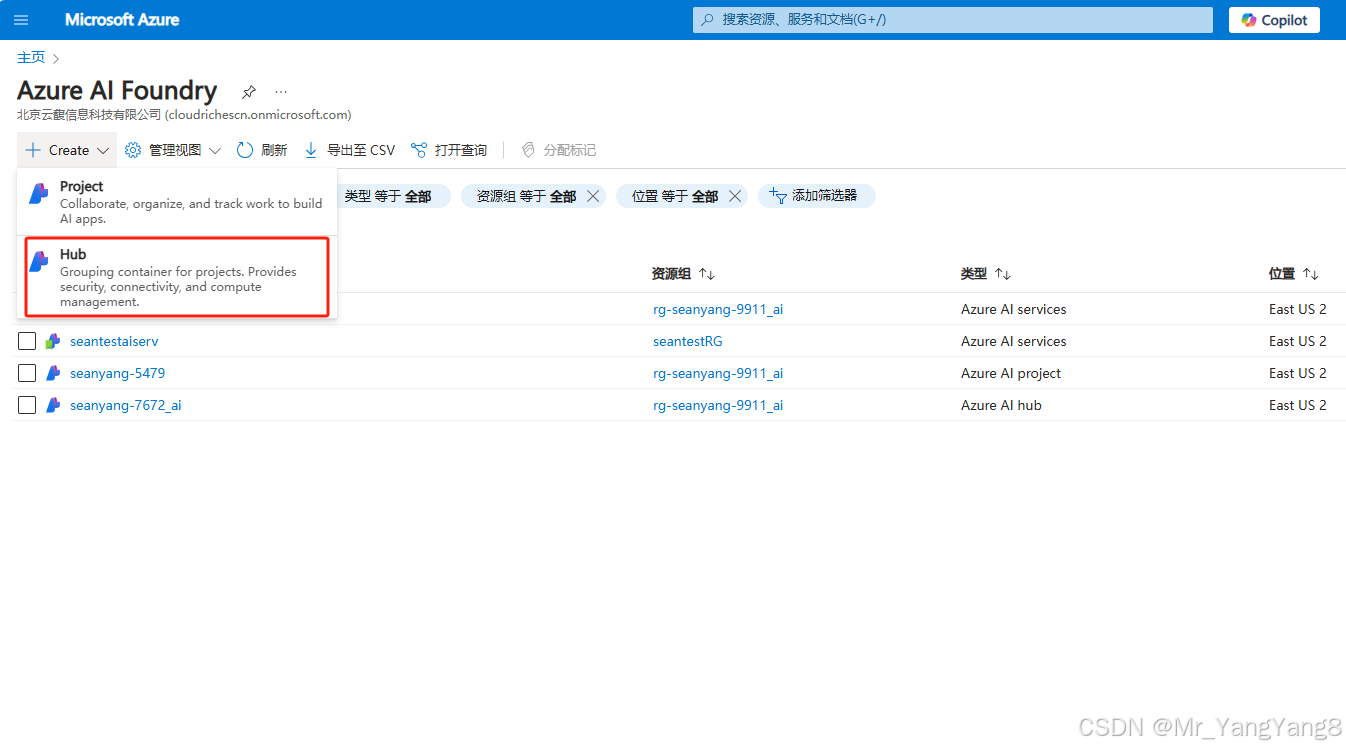
Task: Sort by 类型 column
Action: click(986, 274)
